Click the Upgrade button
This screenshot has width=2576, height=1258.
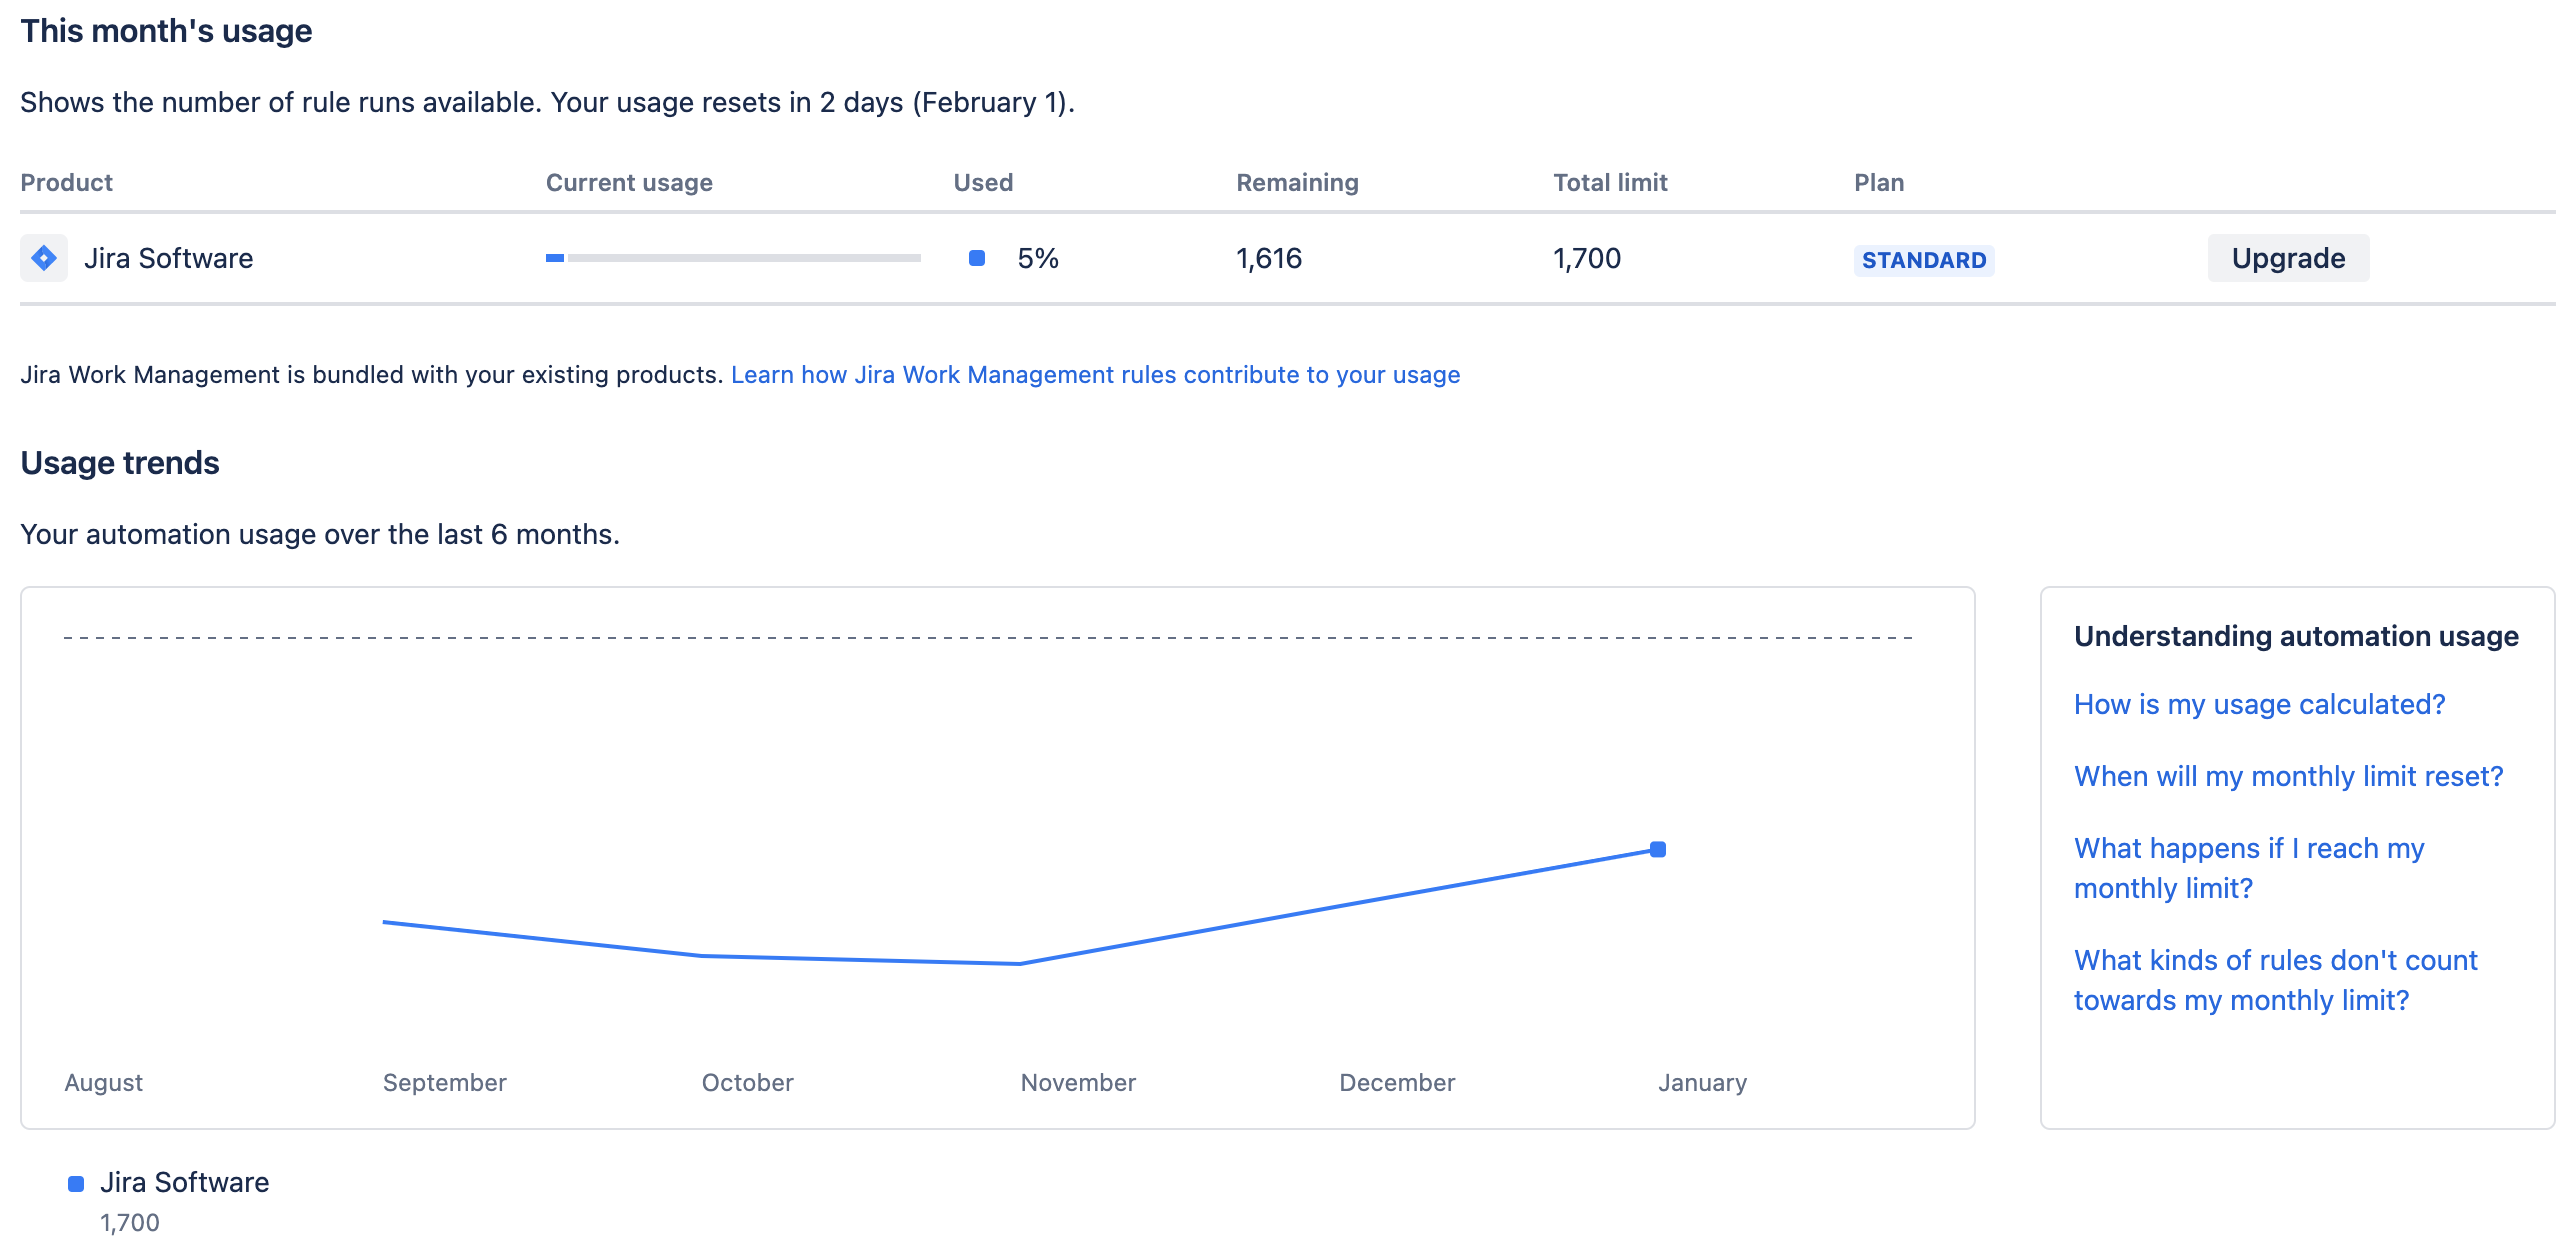pyautogui.click(x=2288, y=258)
